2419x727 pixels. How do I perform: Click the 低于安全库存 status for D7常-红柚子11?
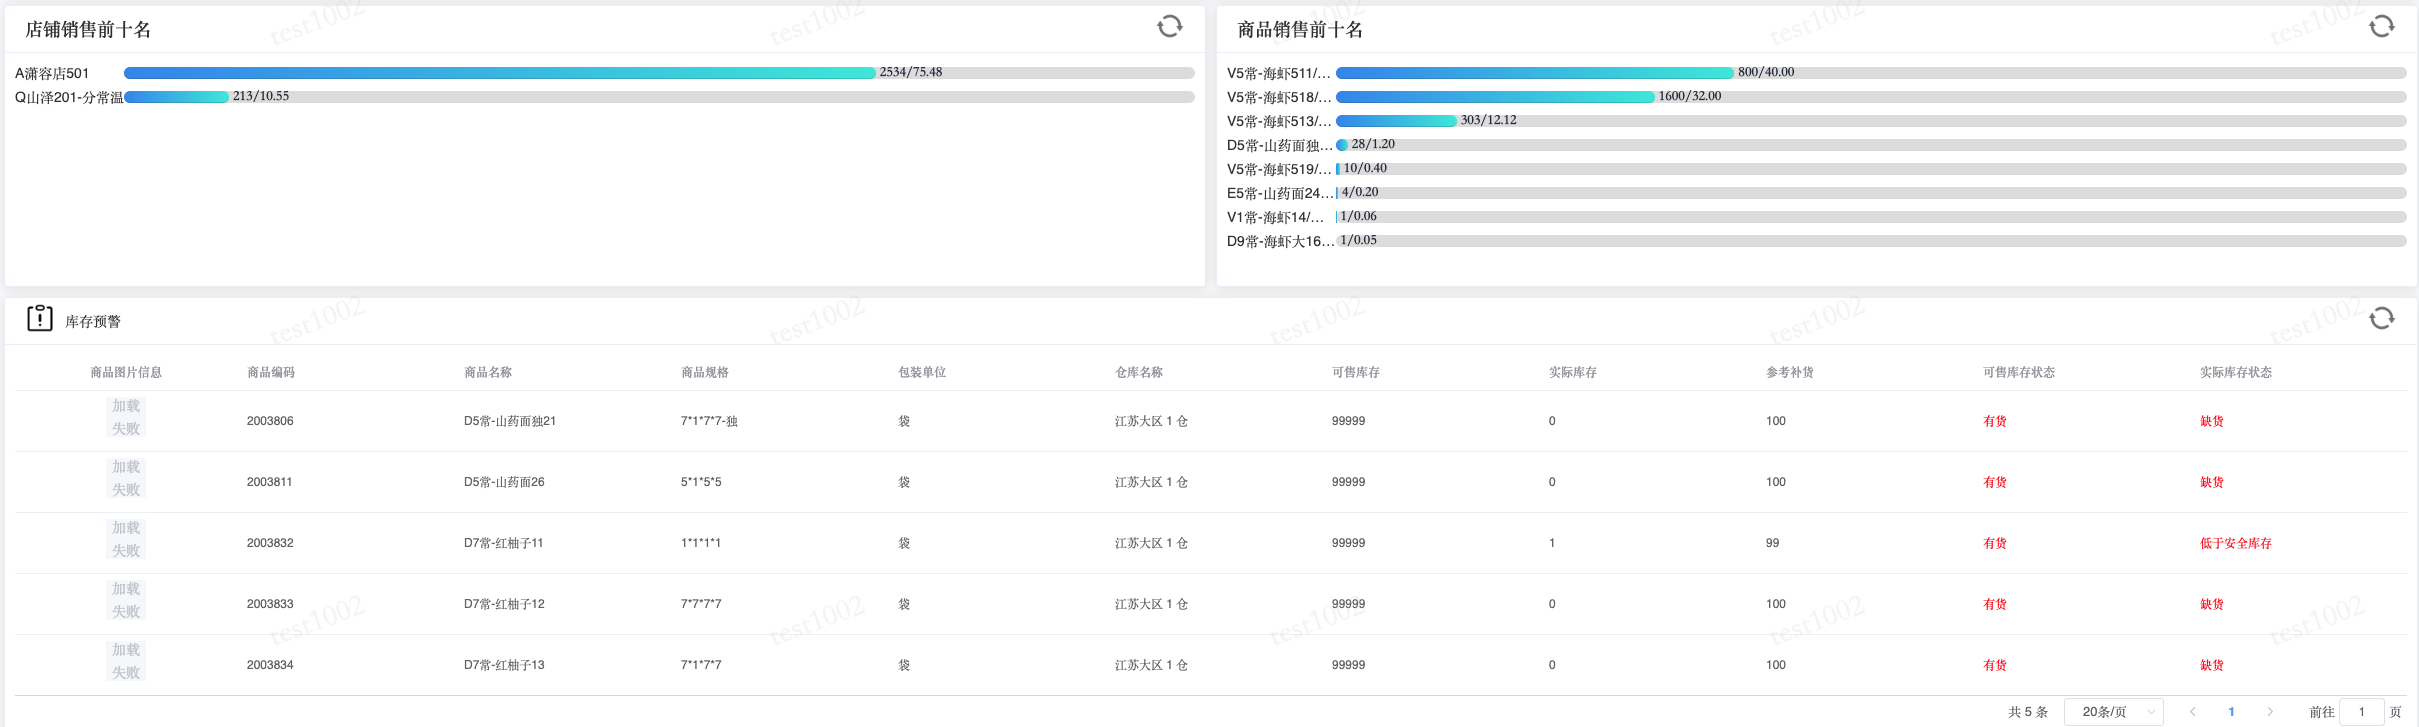point(2235,543)
